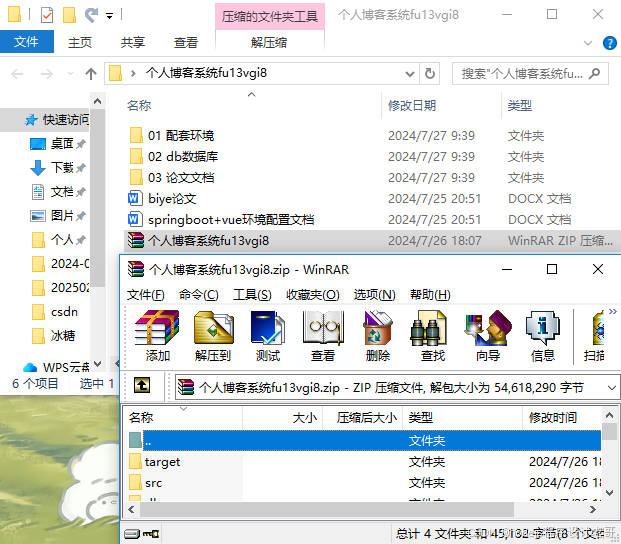The height and width of the screenshot is (544, 621).
Task: Open WinRAR 帮助(H) menu
Action: pyautogui.click(x=431, y=295)
